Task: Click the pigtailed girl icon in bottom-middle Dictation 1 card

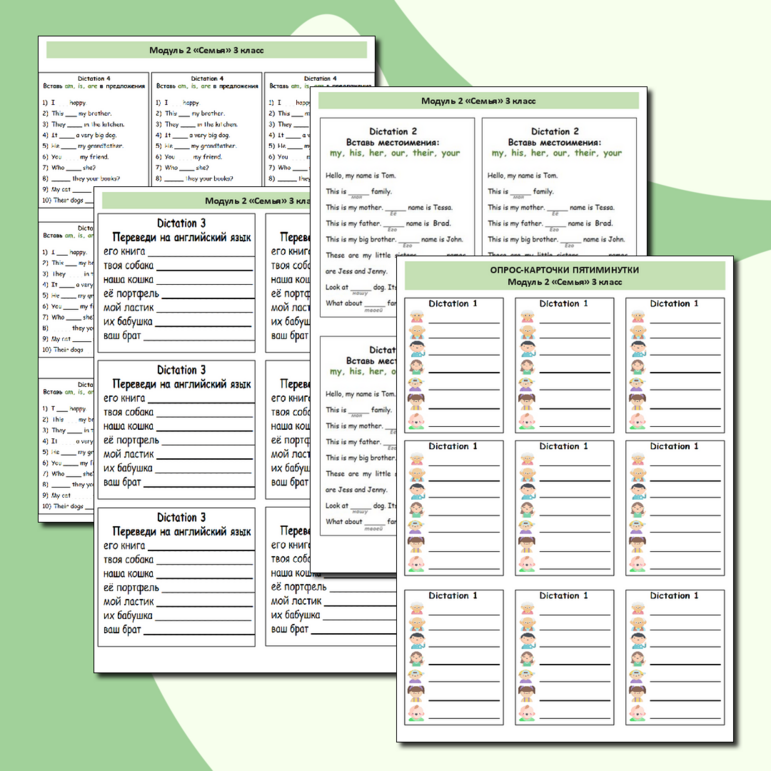Action: [x=526, y=694]
